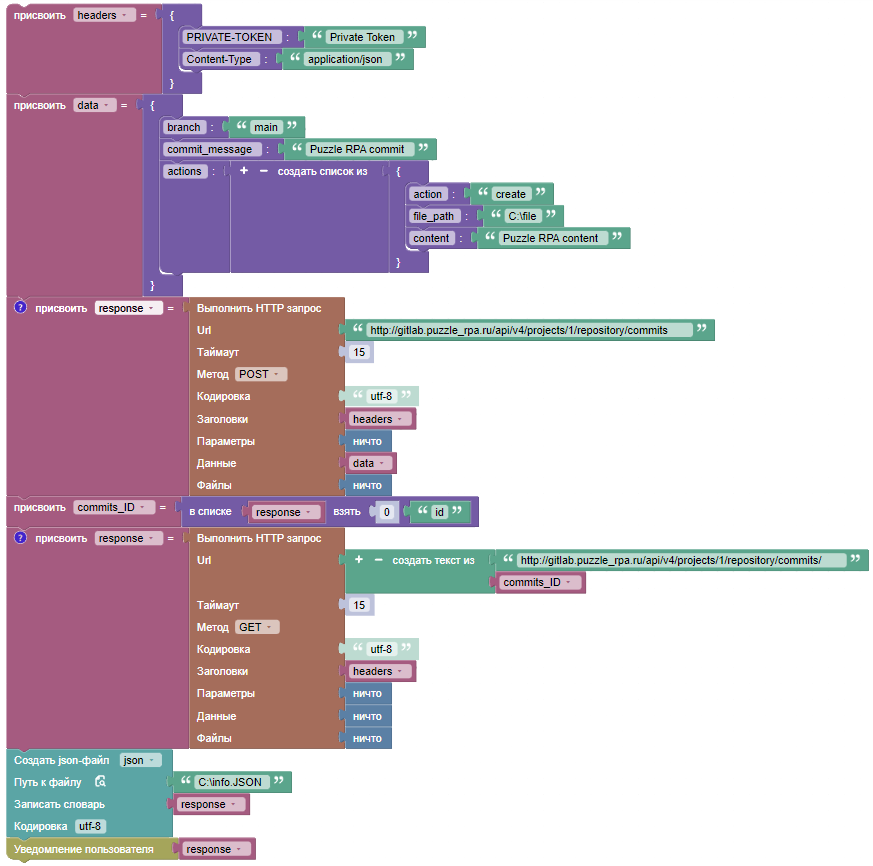
Task: Click the 'Puzzle RPA commit' text field
Action: point(356,149)
